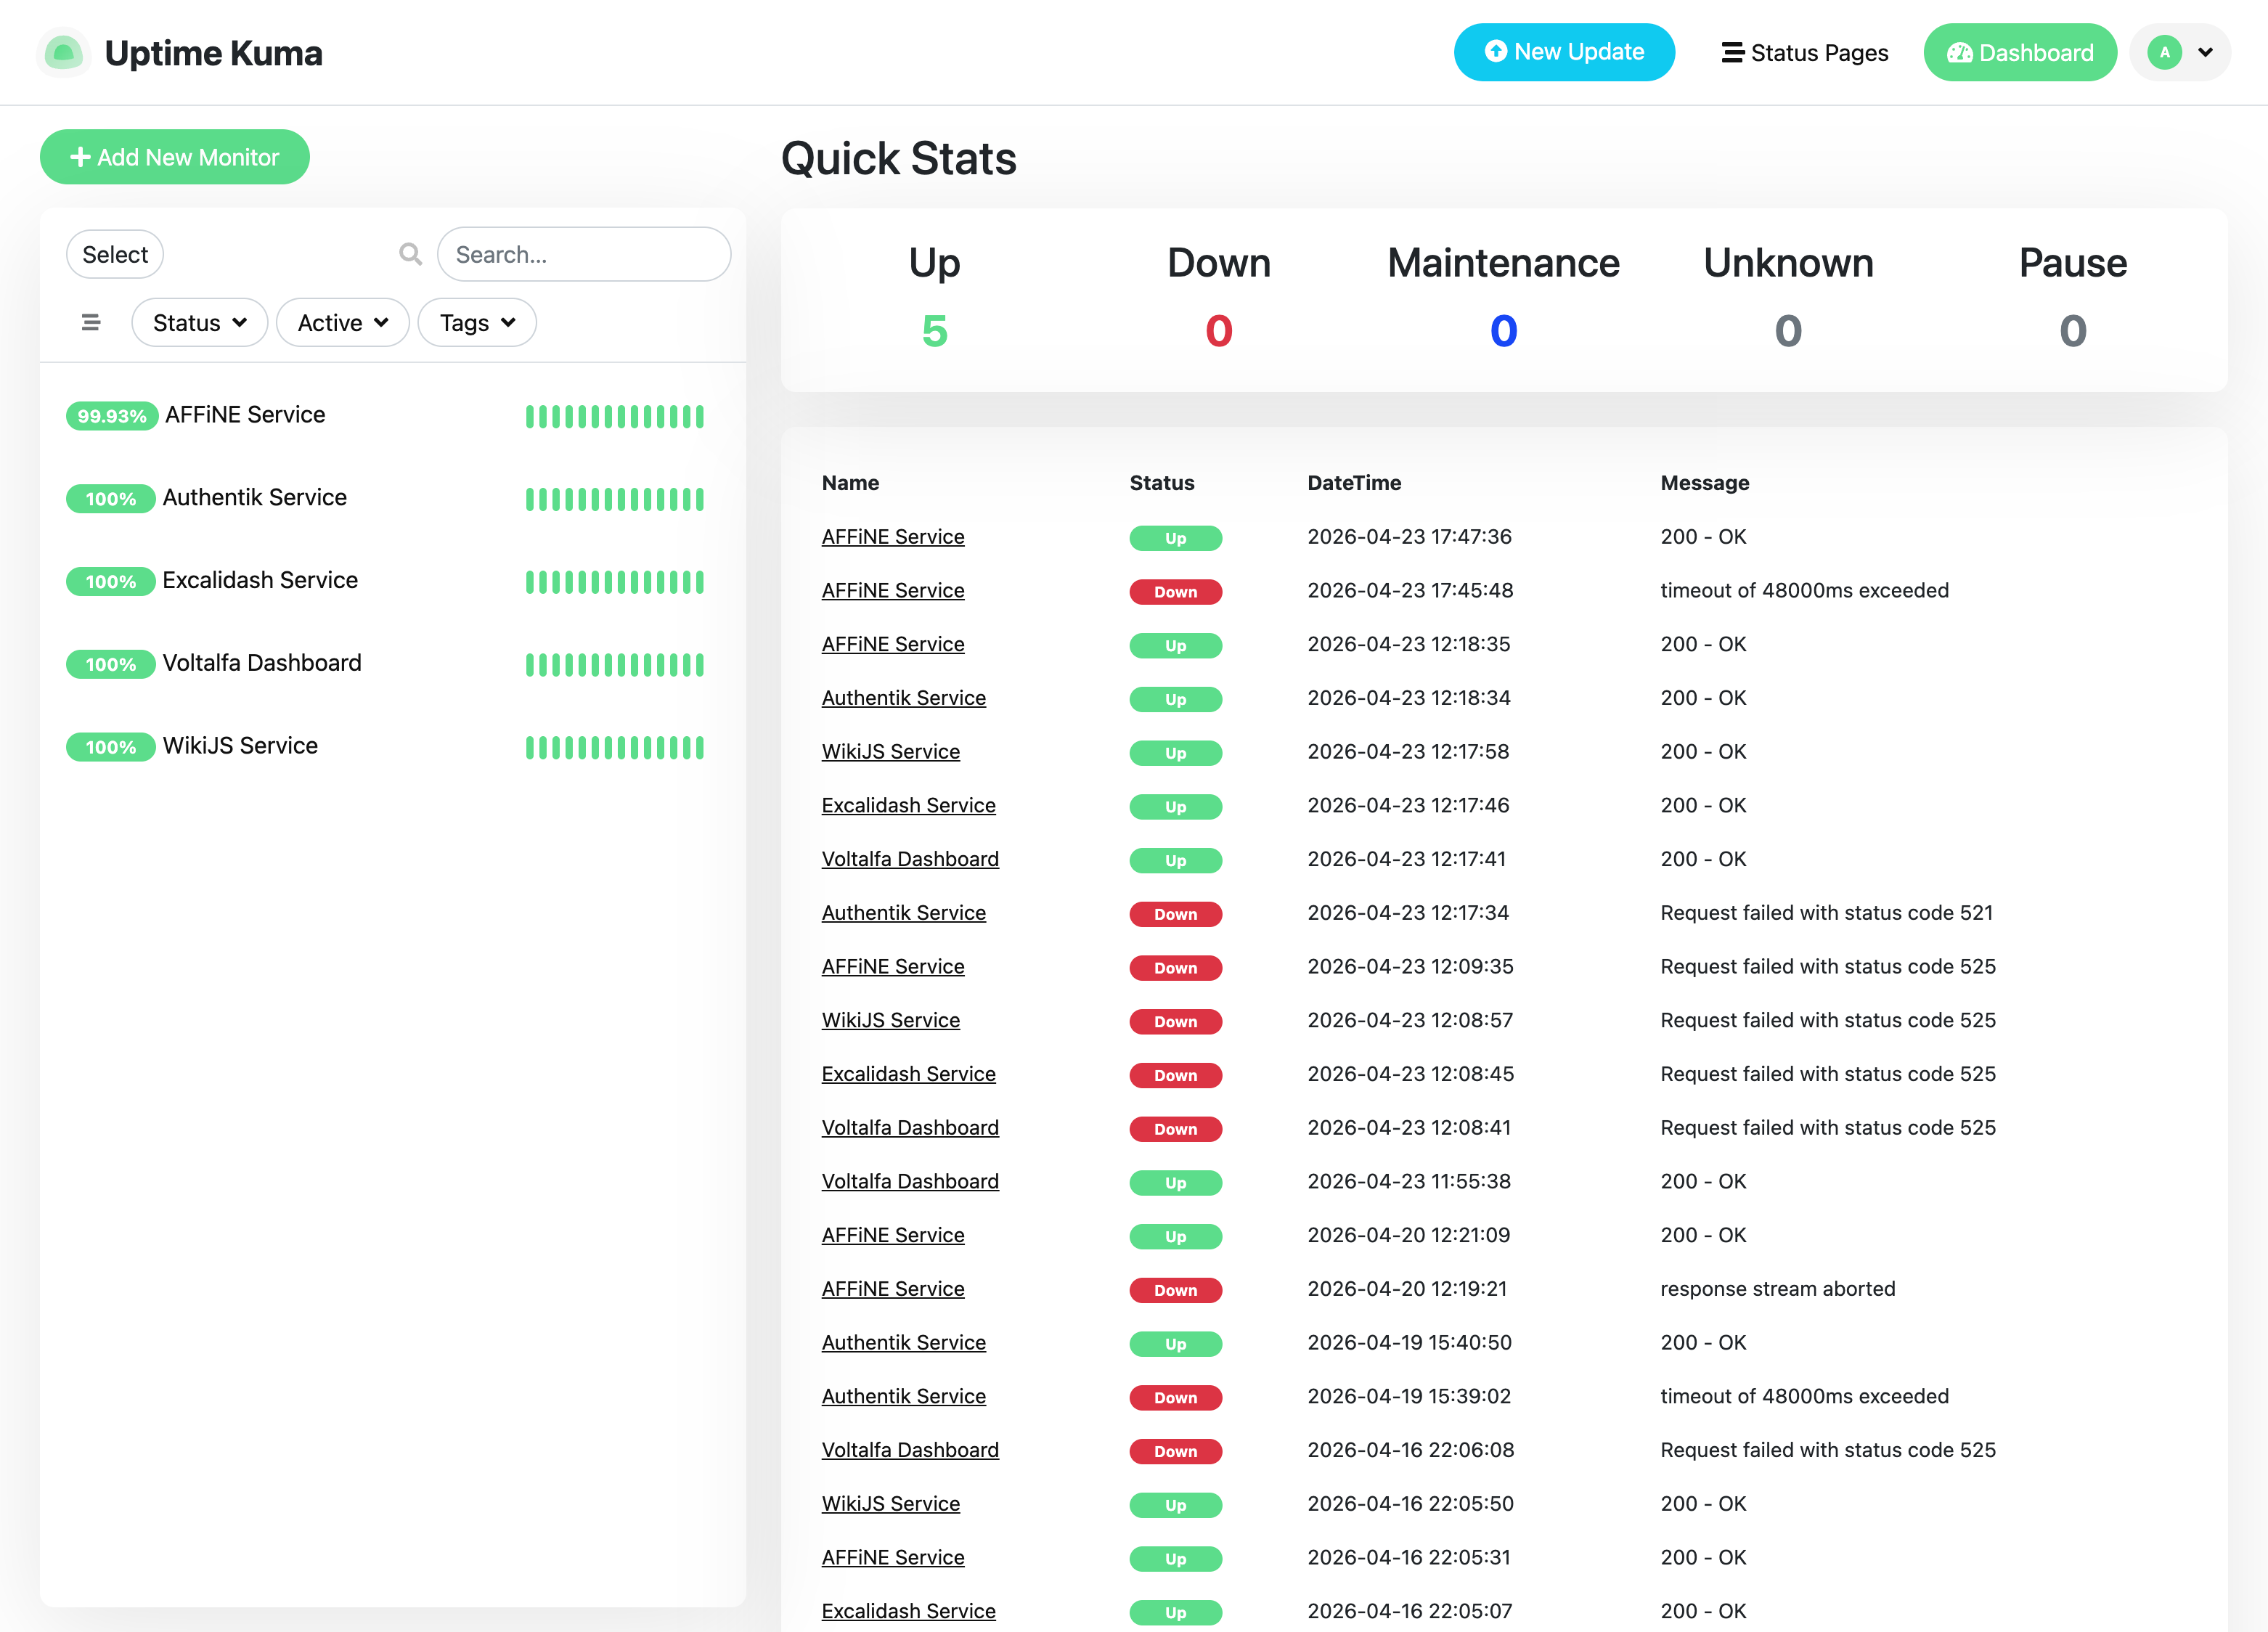This screenshot has height=1632, width=2268.
Task: Click the DateTime column header
Action: pyautogui.click(x=1354, y=483)
